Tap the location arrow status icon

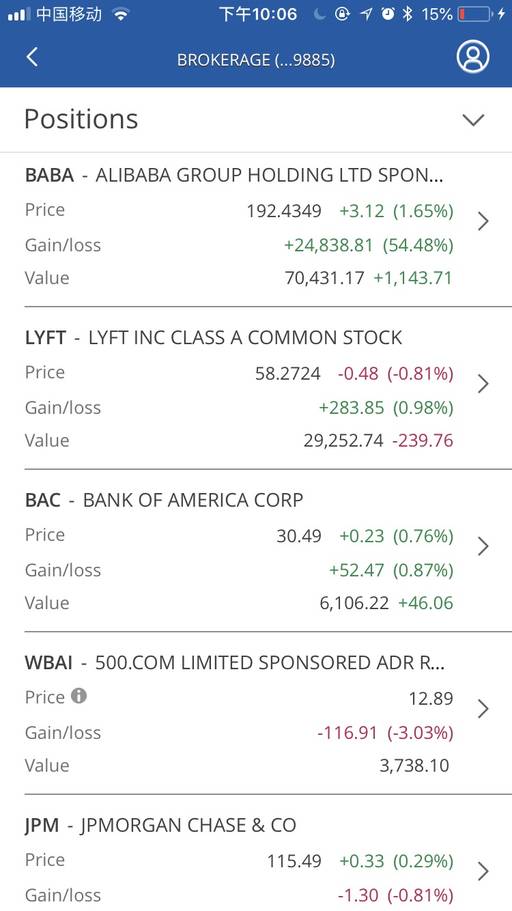[x=366, y=15]
